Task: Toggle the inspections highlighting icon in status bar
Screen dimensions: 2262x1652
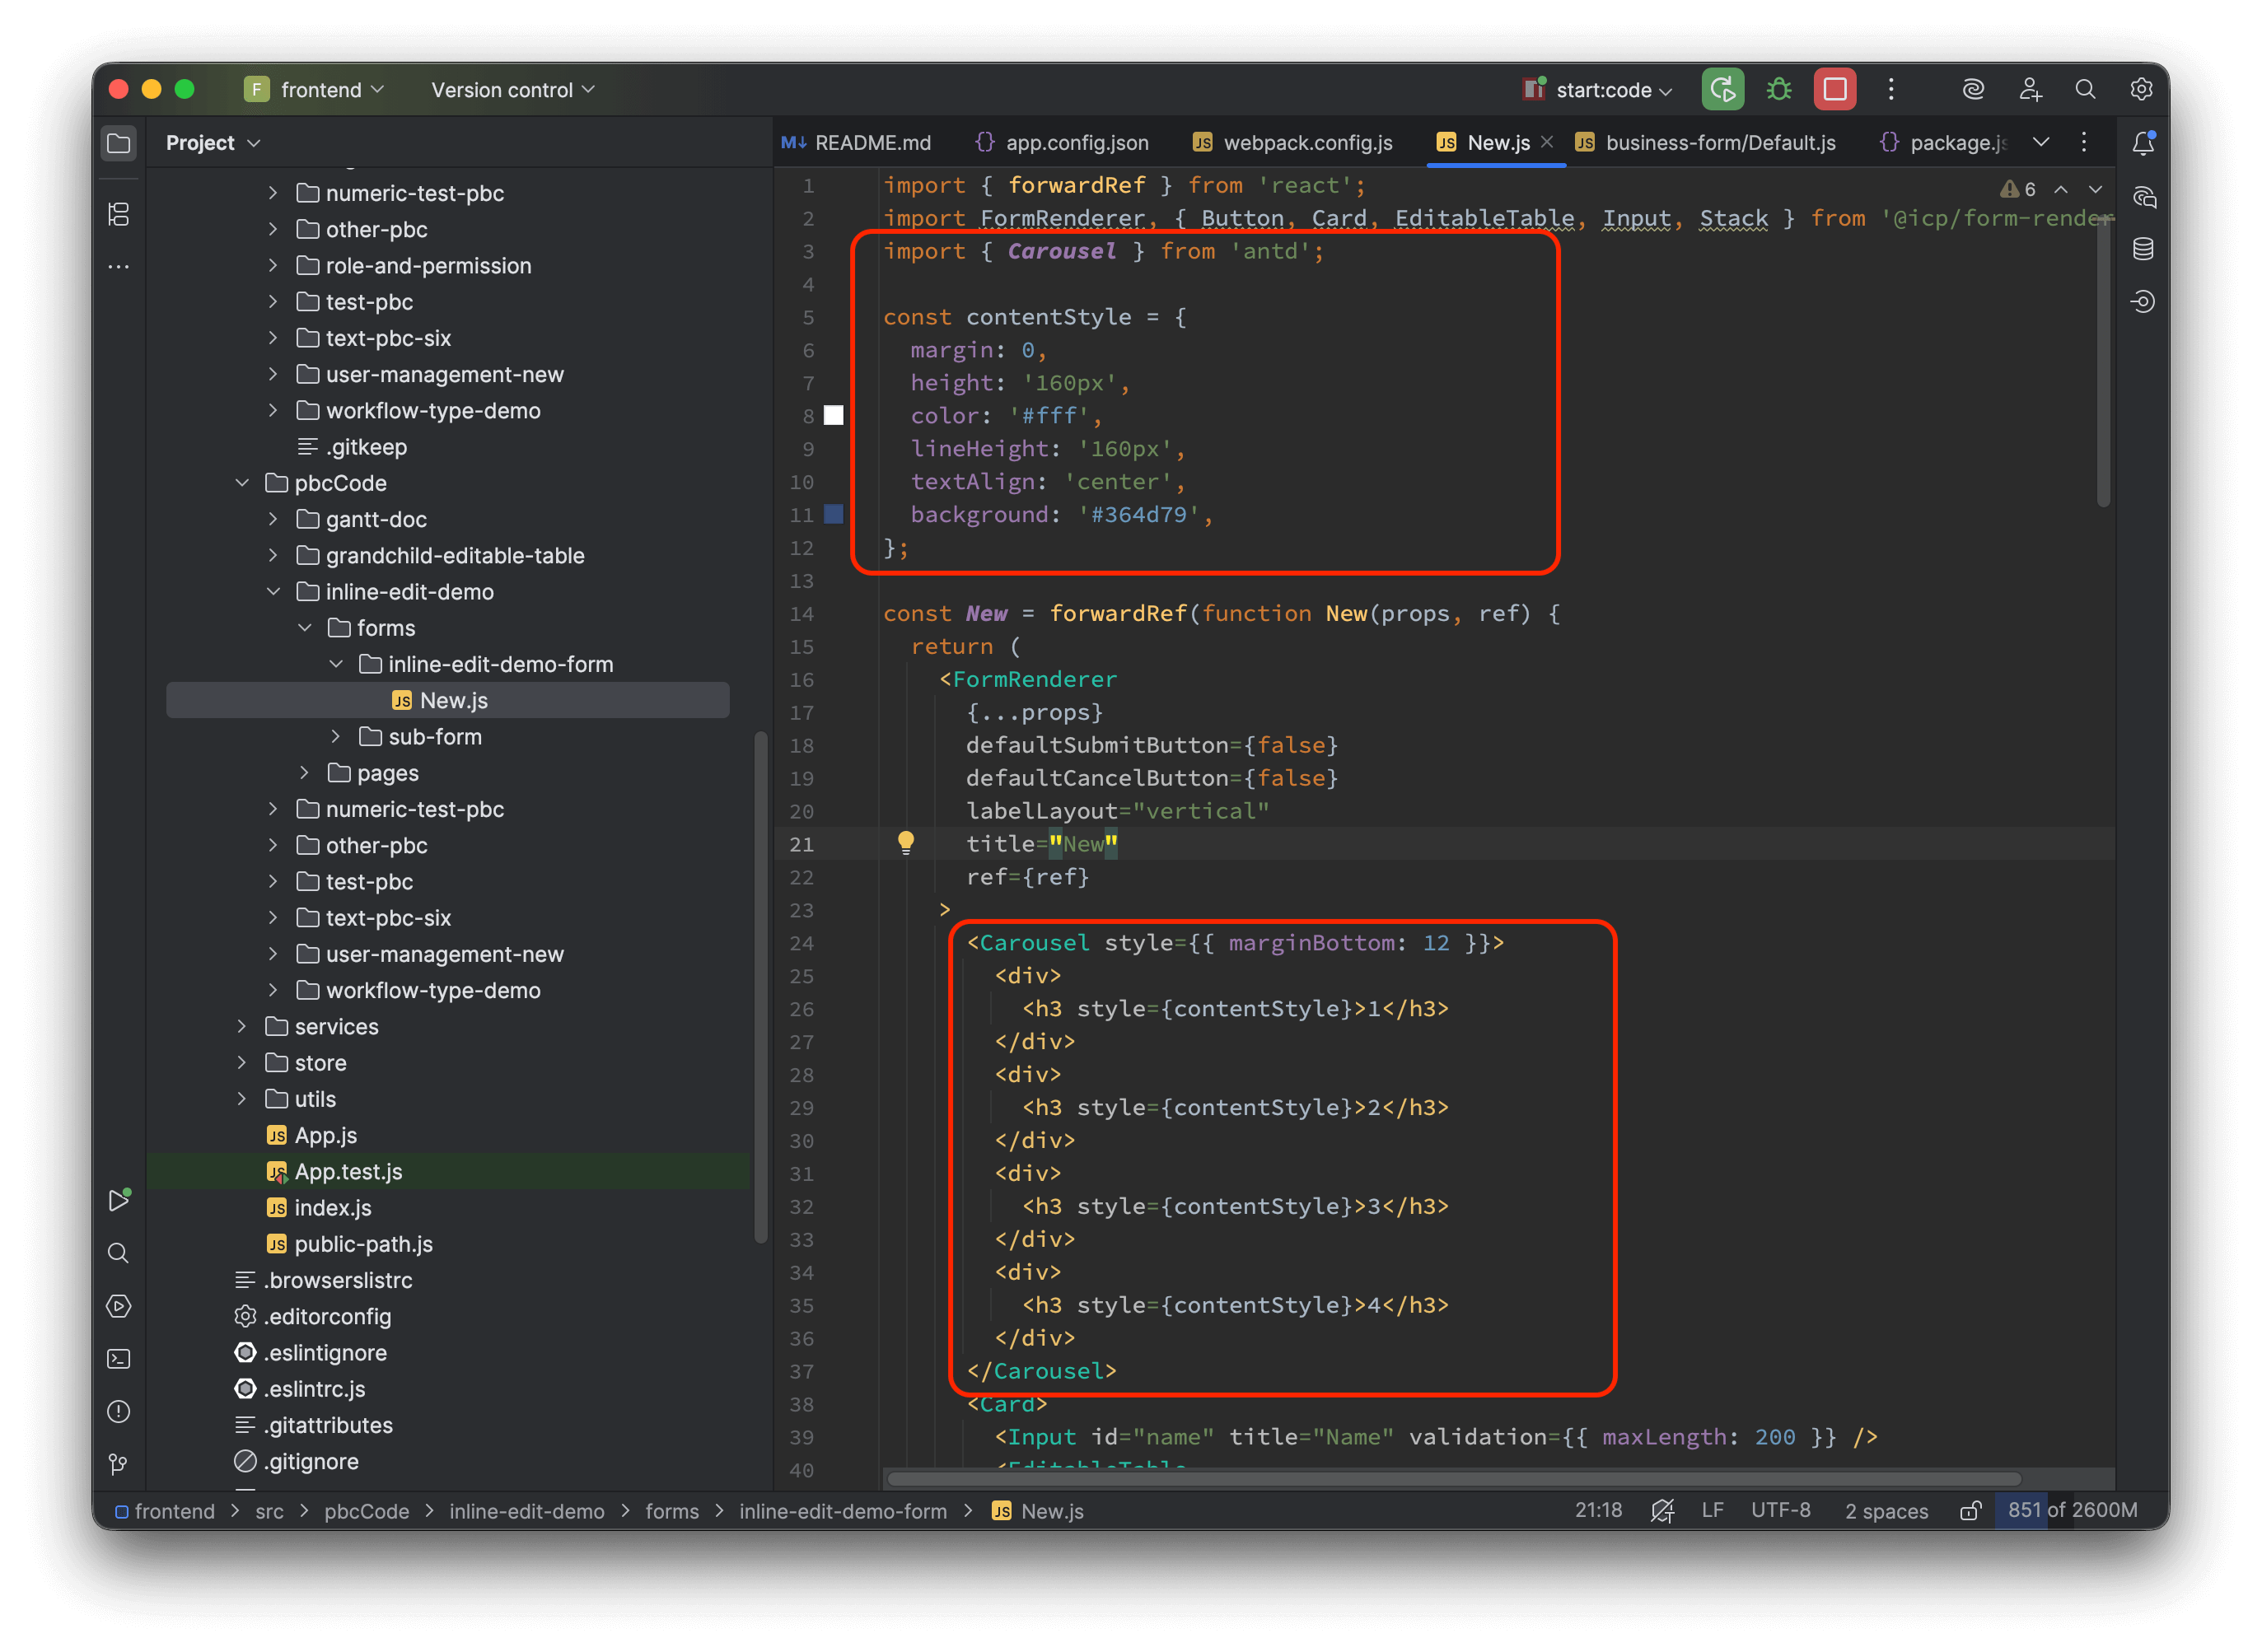Action: pos(1662,1511)
